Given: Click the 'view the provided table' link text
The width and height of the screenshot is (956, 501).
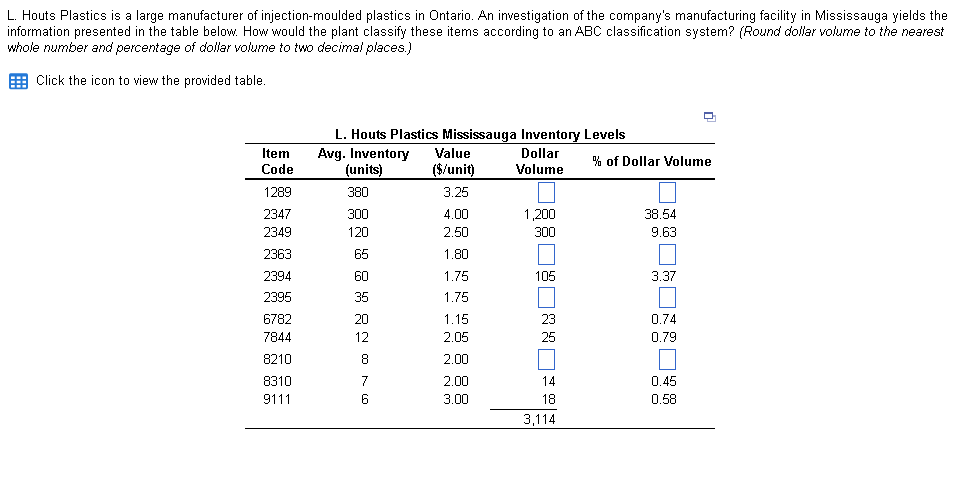Looking at the screenshot, I should tap(150, 81).
